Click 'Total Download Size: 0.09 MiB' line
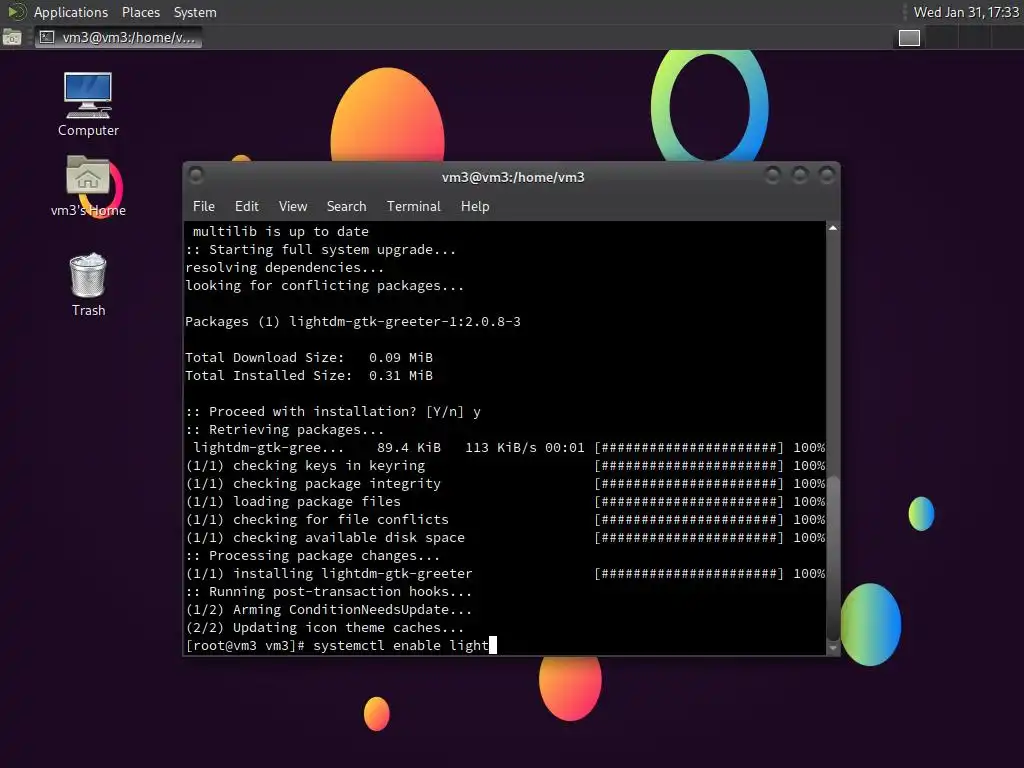The height and width of the screenshot is (768, 1024). coord(309,357)
